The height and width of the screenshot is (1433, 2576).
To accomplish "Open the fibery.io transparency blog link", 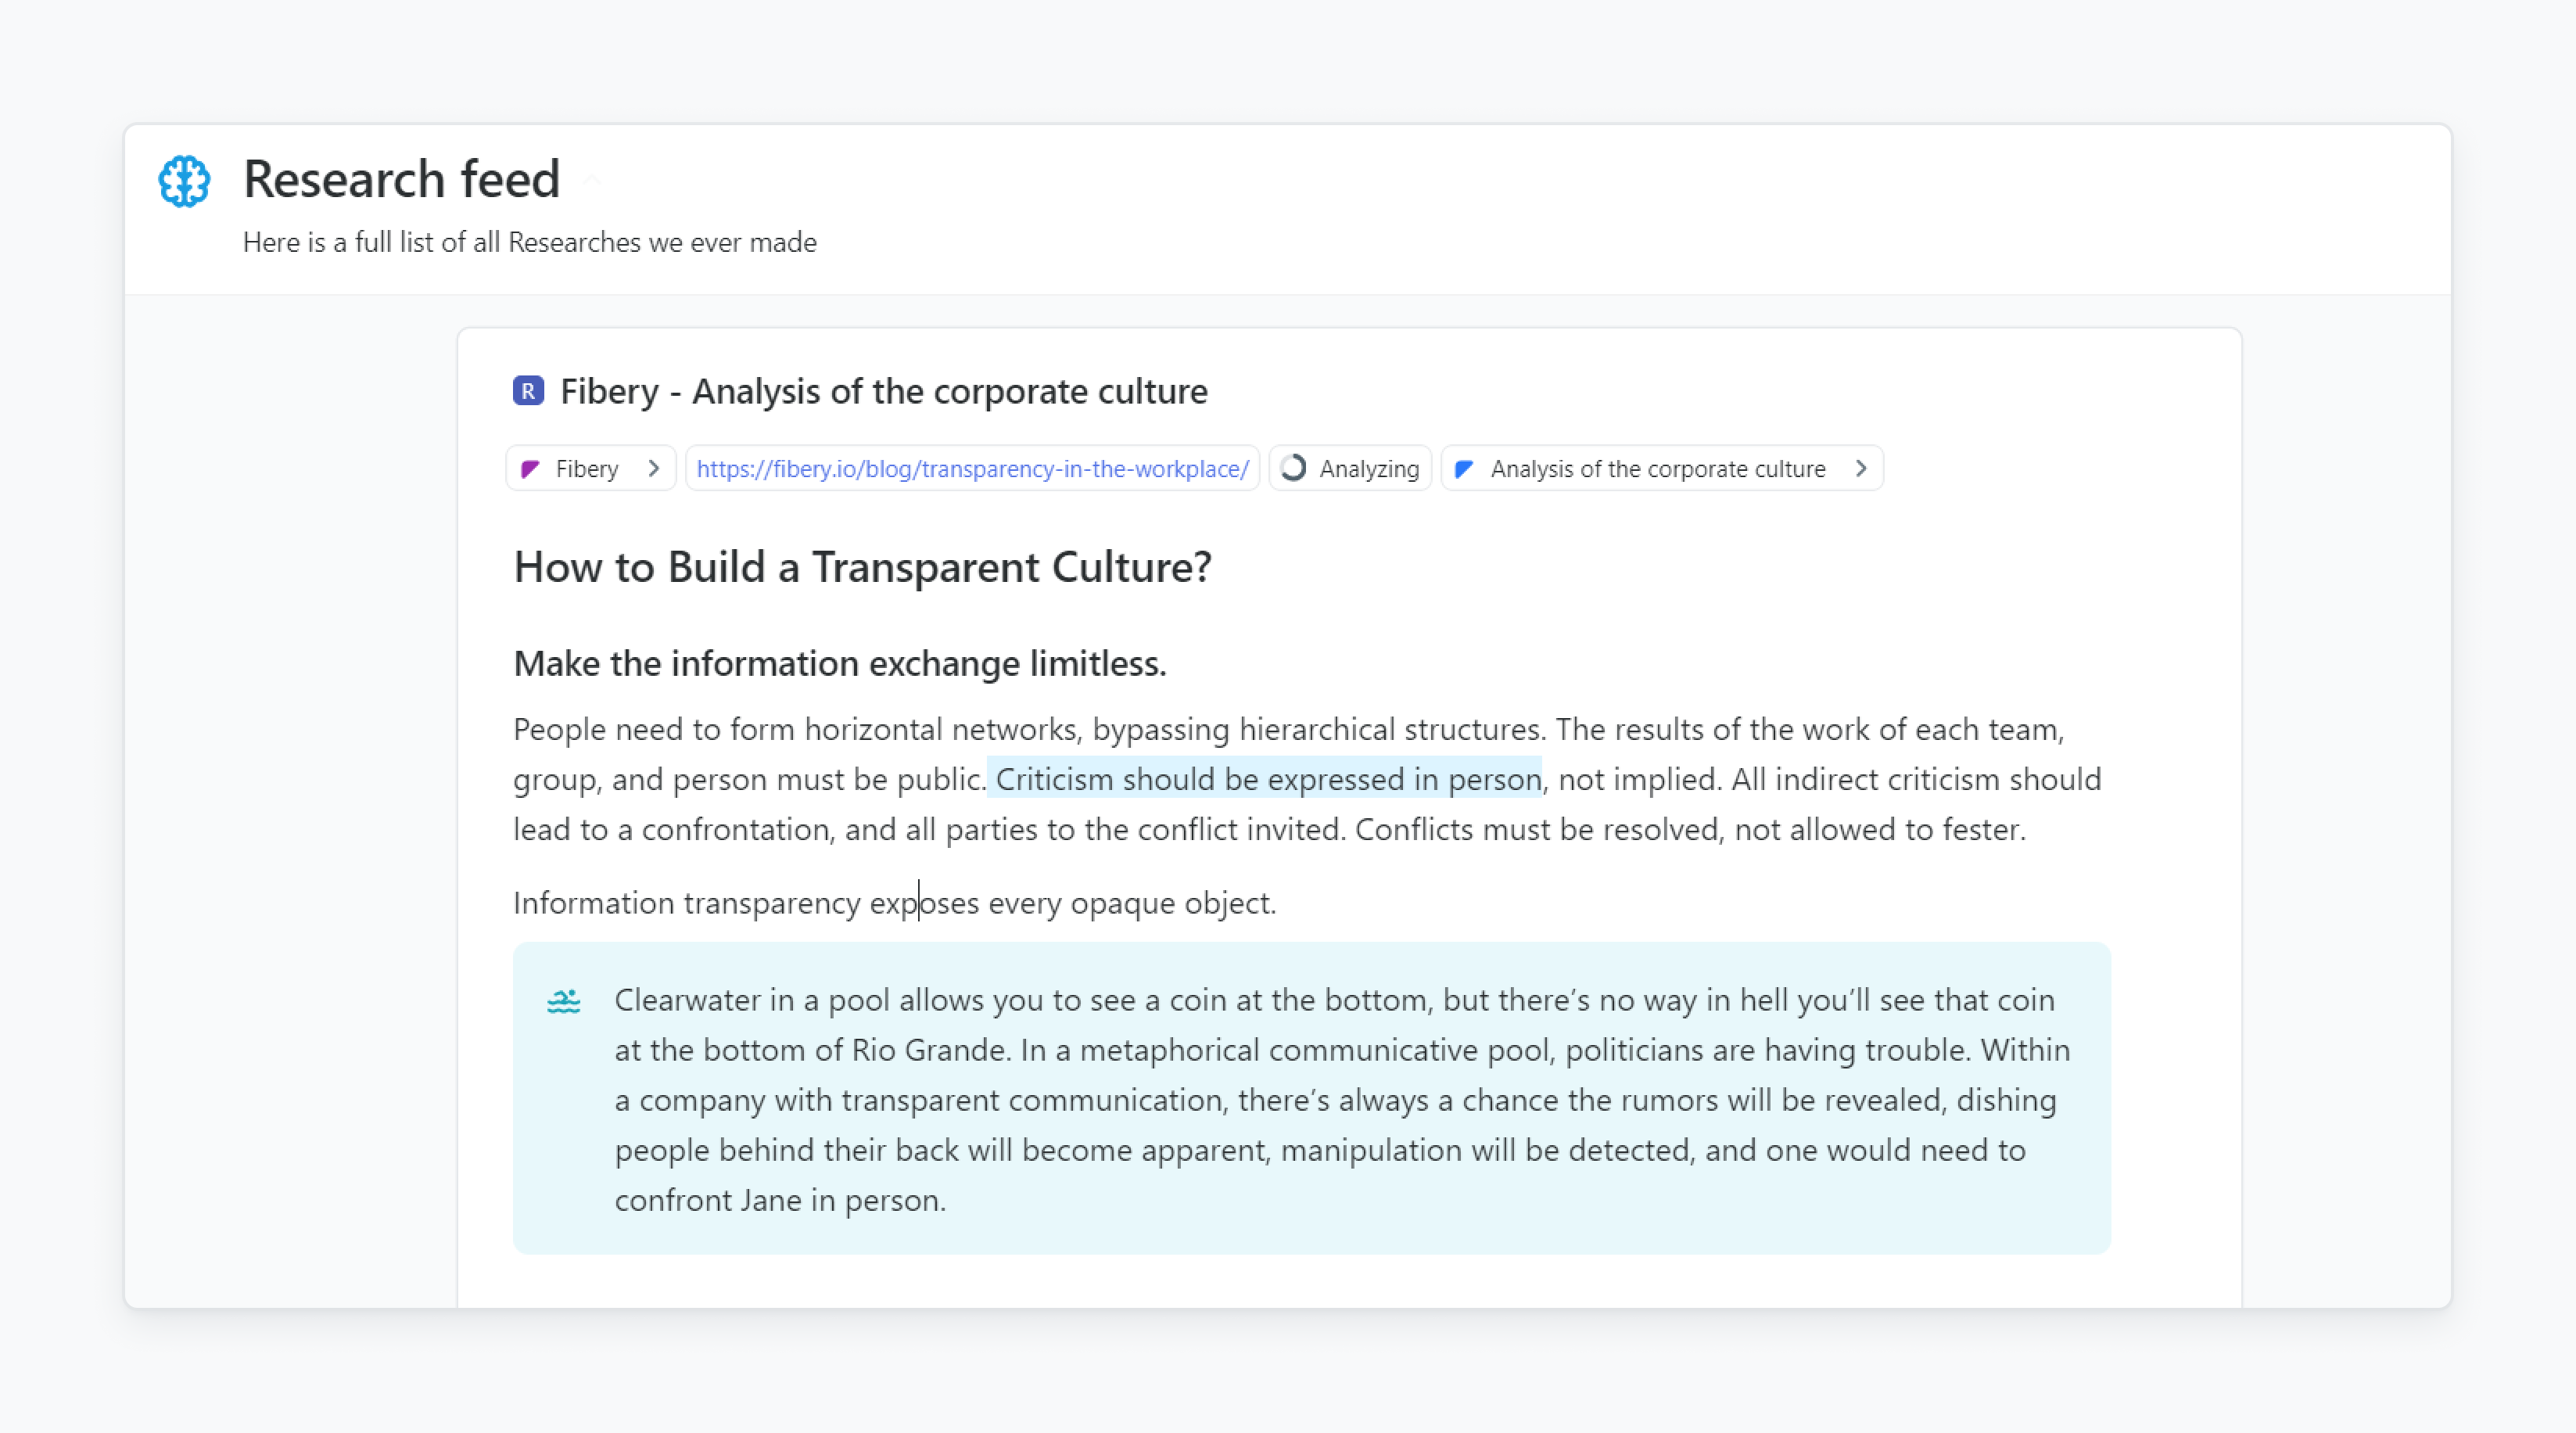I will tap(972, 468).
